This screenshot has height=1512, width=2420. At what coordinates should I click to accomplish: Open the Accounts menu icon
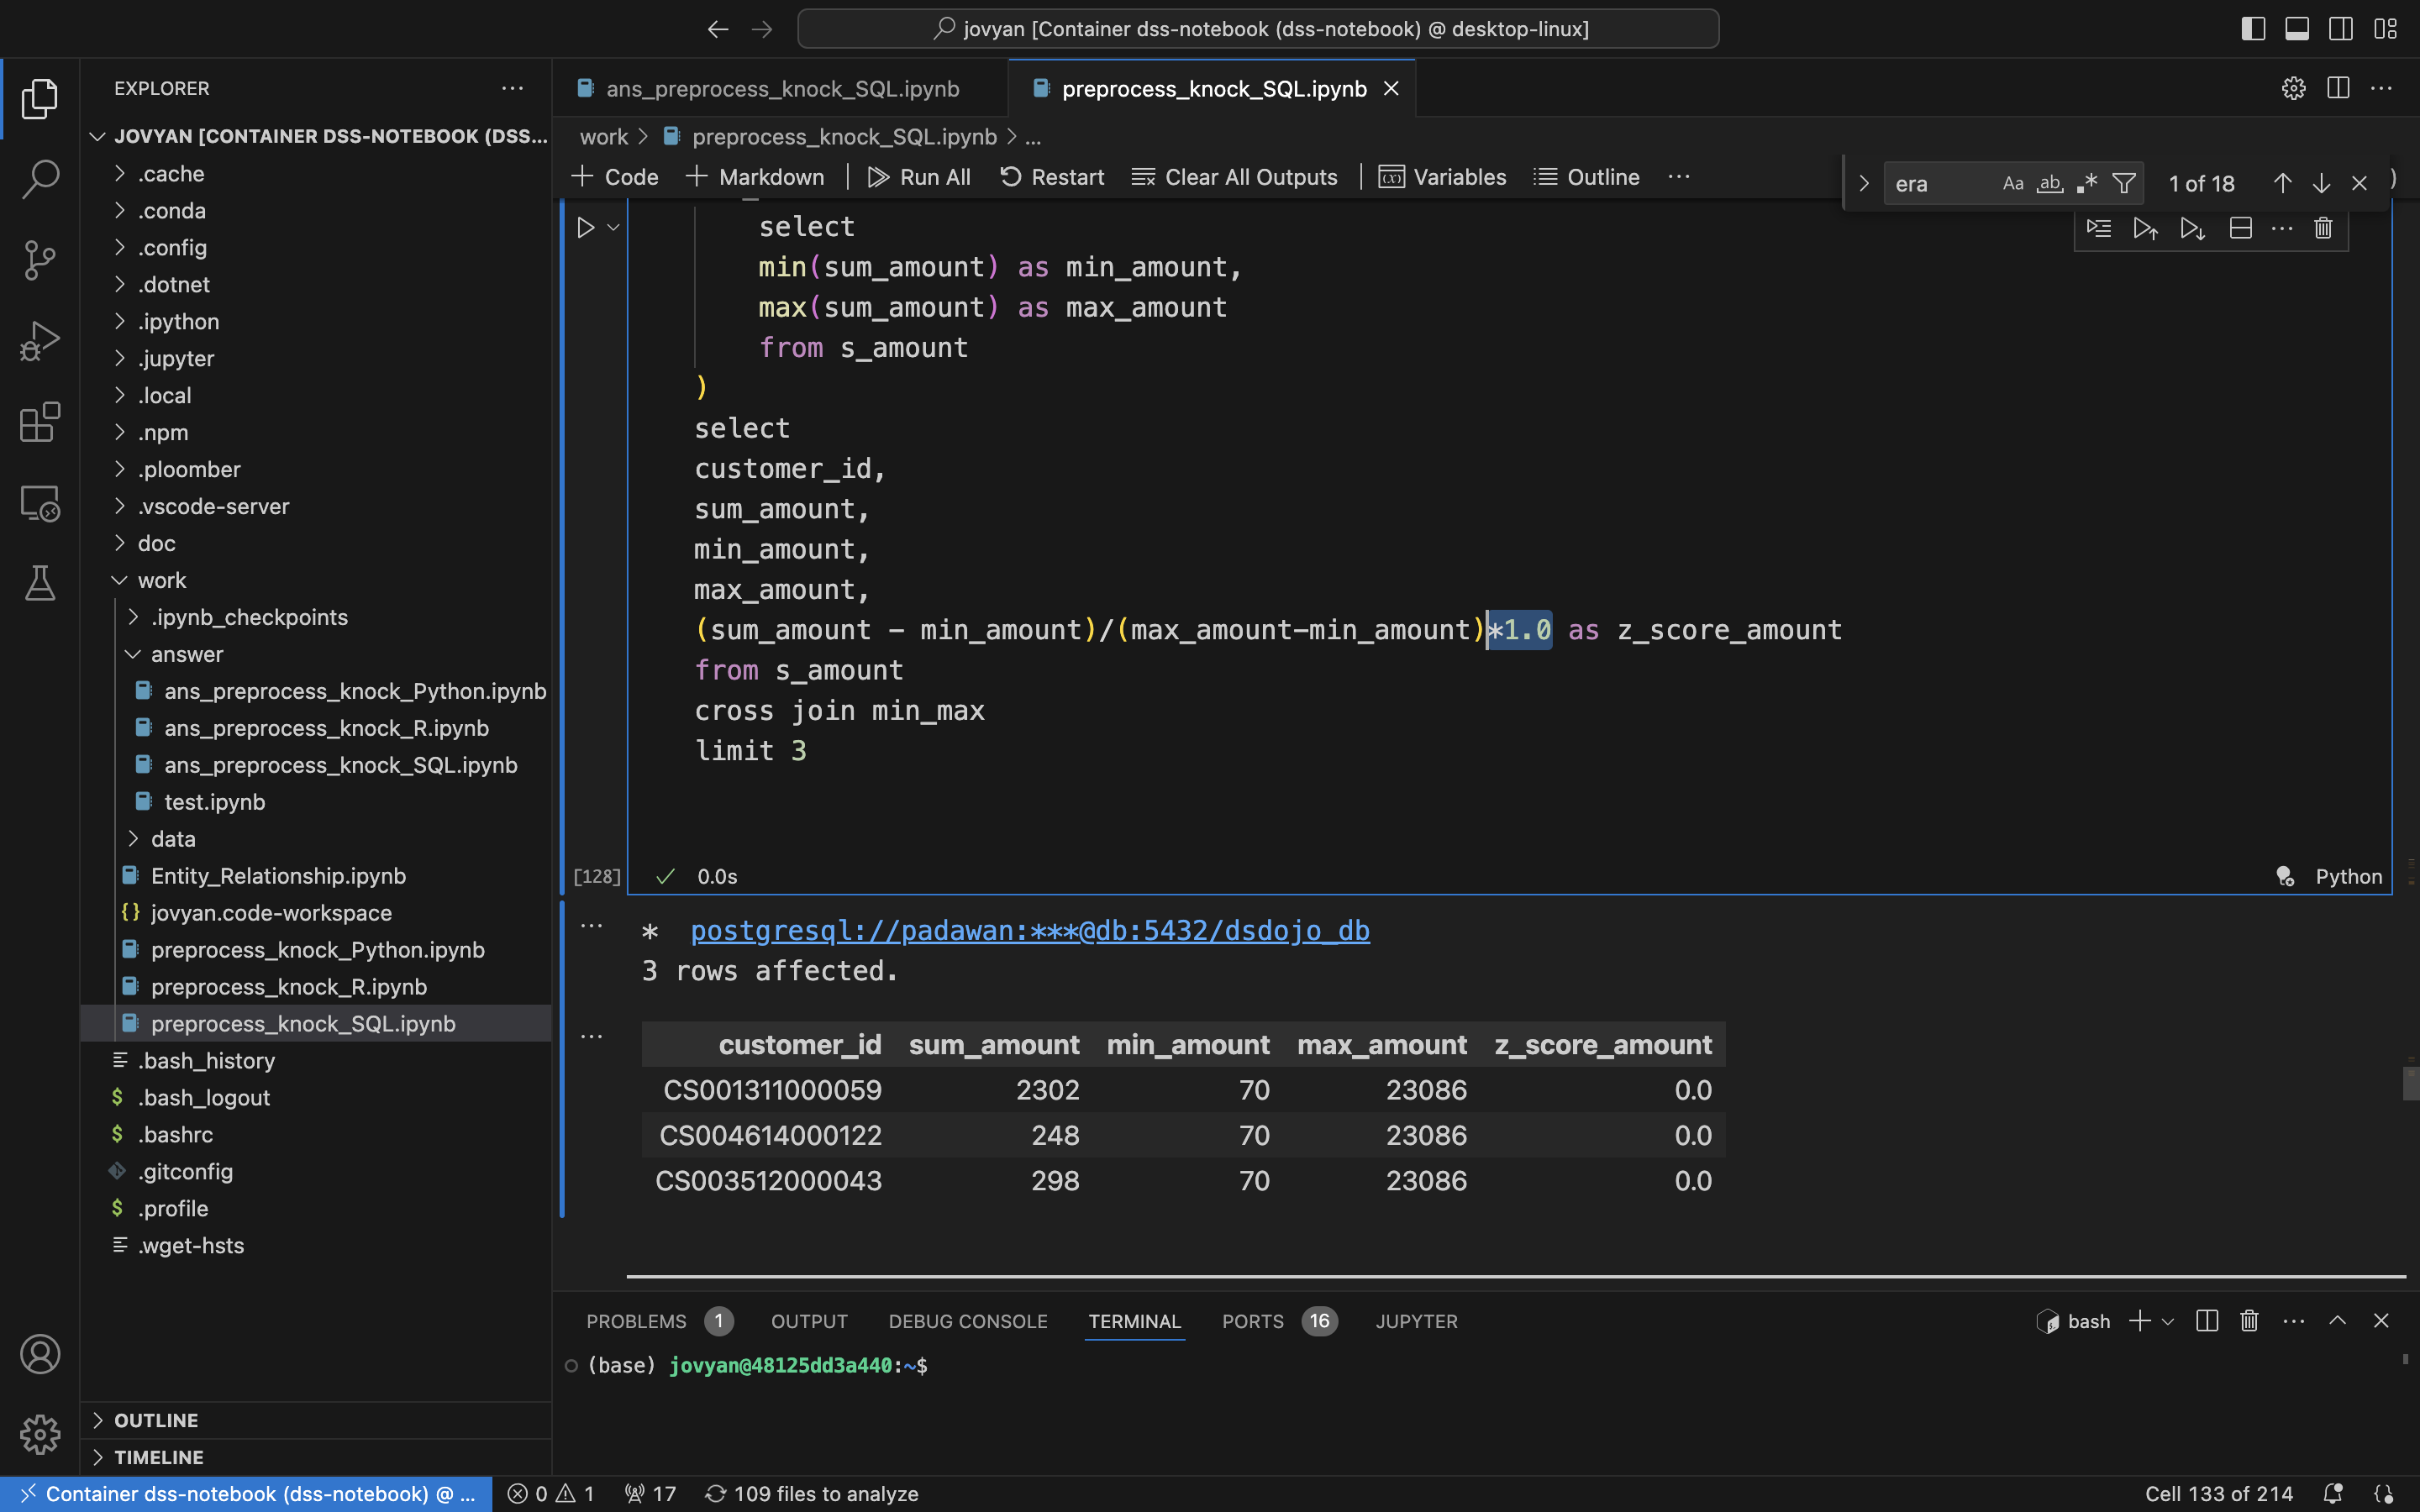40,1354
